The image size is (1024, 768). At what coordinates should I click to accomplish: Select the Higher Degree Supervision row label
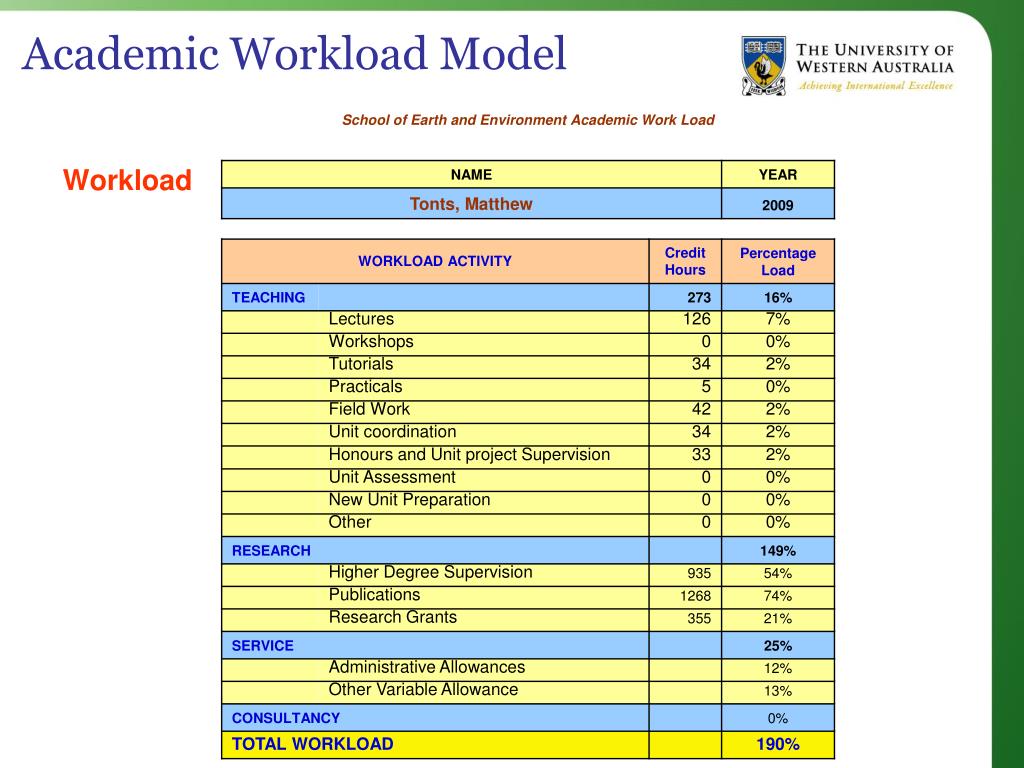coord(430,572)
